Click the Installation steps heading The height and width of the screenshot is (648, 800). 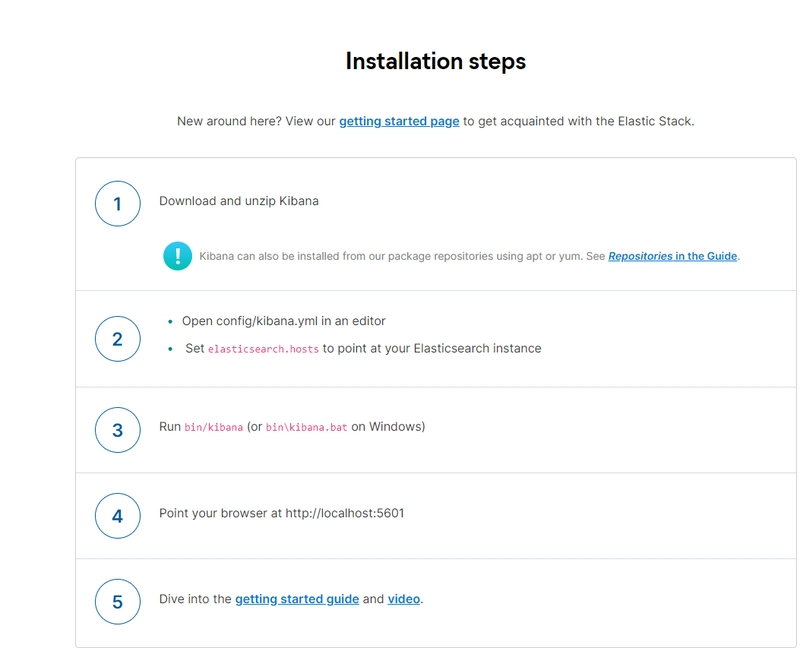(435, 61)
